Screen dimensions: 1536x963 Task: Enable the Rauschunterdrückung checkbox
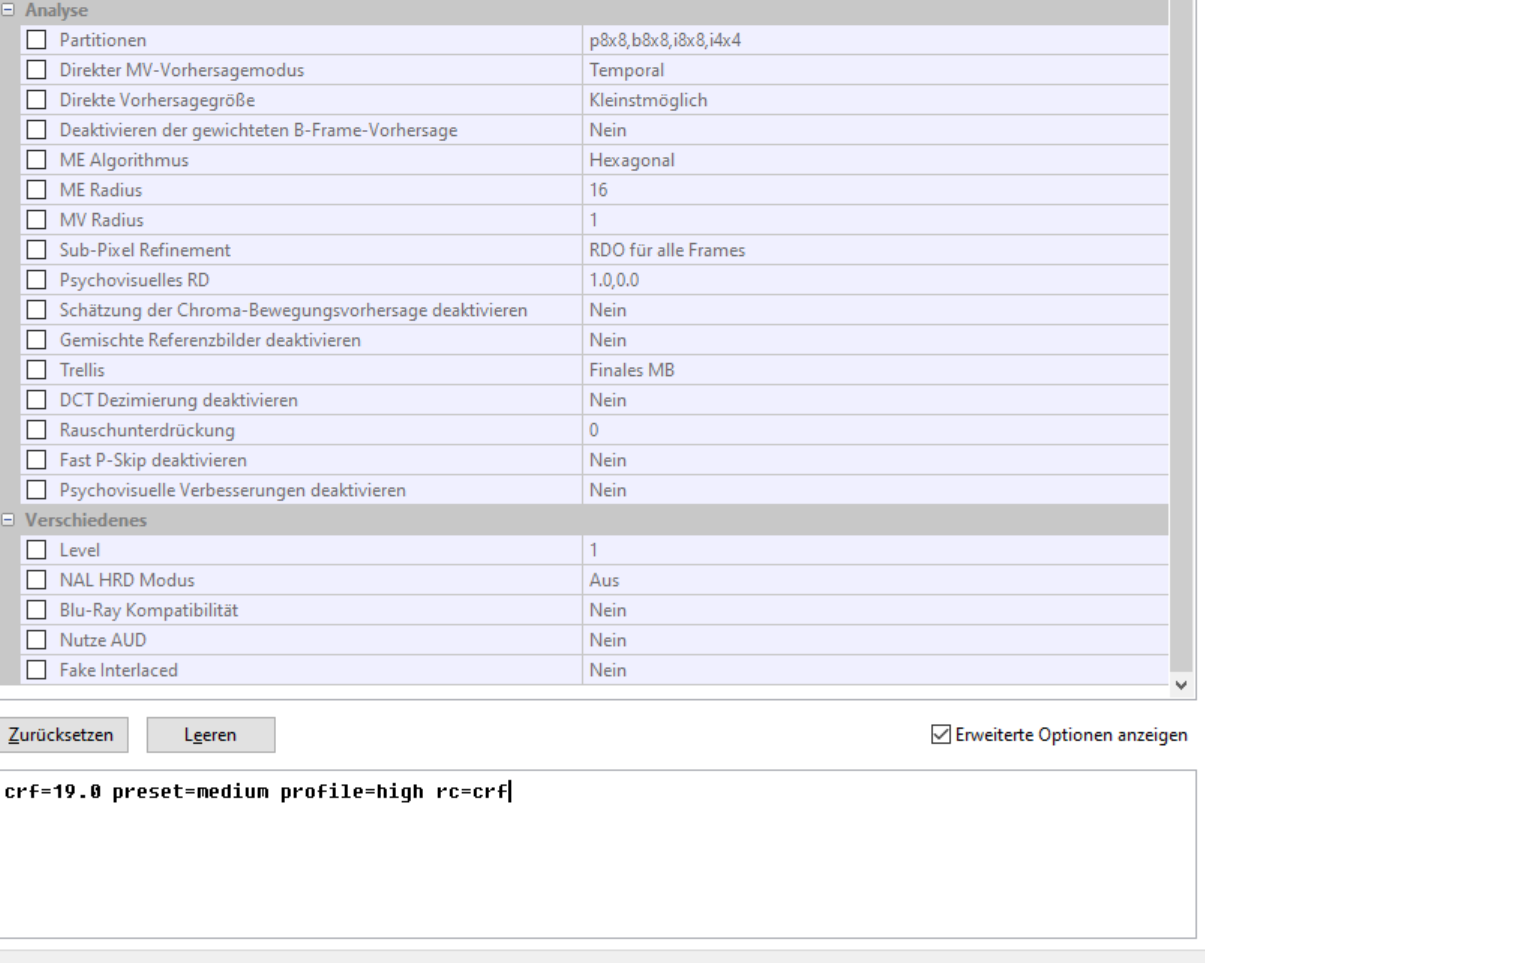(37, 430)
